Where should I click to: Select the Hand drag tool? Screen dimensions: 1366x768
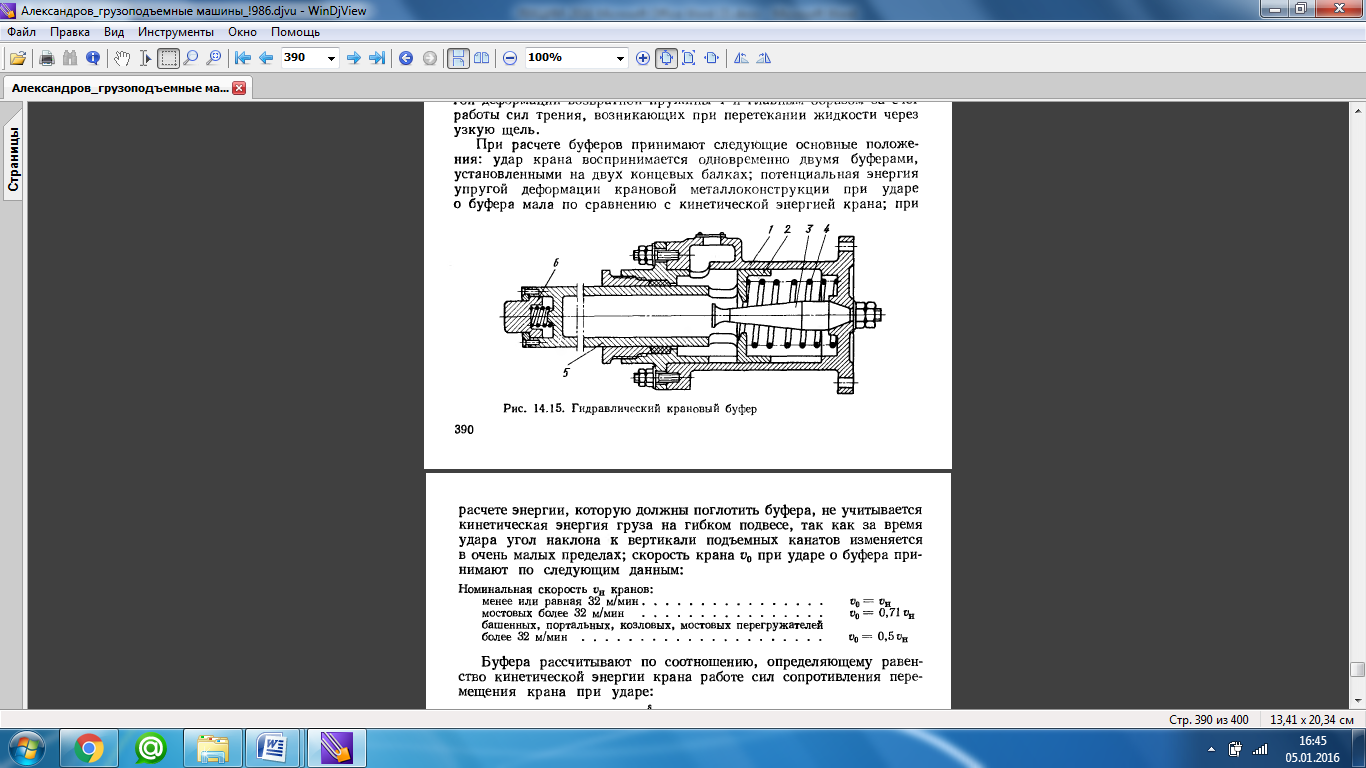click(x=121, y=58)
